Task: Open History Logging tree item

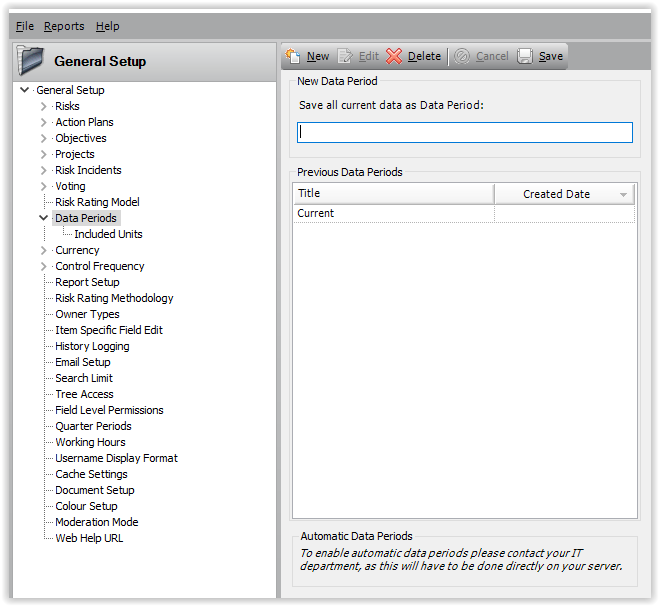Action: coord(92,346)
